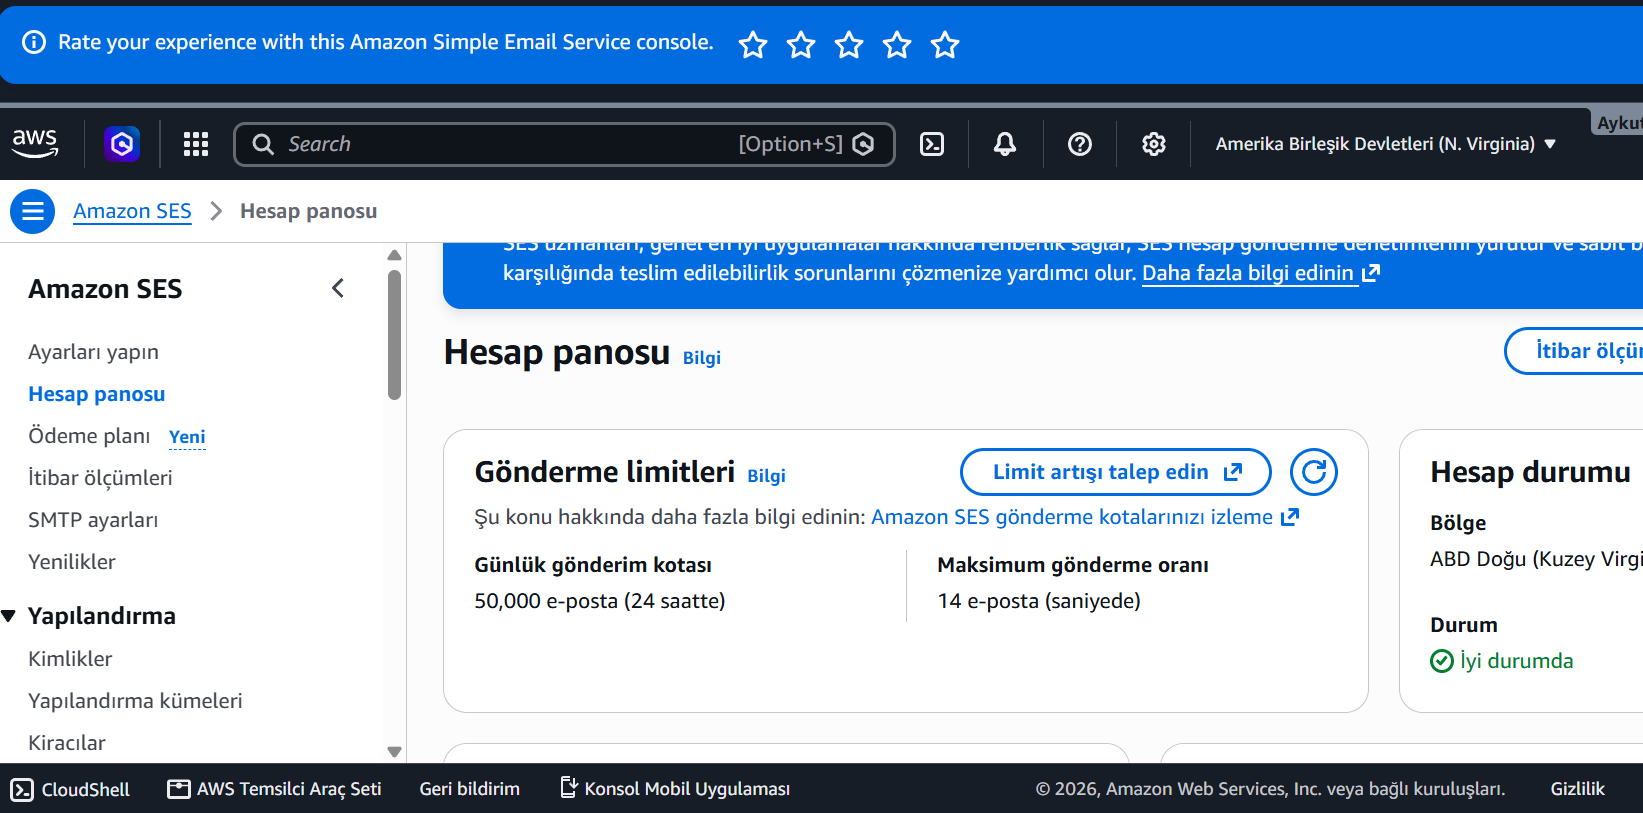The width and height of the screenshot is (1643, 813).
Task: Collapse the Amazon SES side panel
Action: 338,288
